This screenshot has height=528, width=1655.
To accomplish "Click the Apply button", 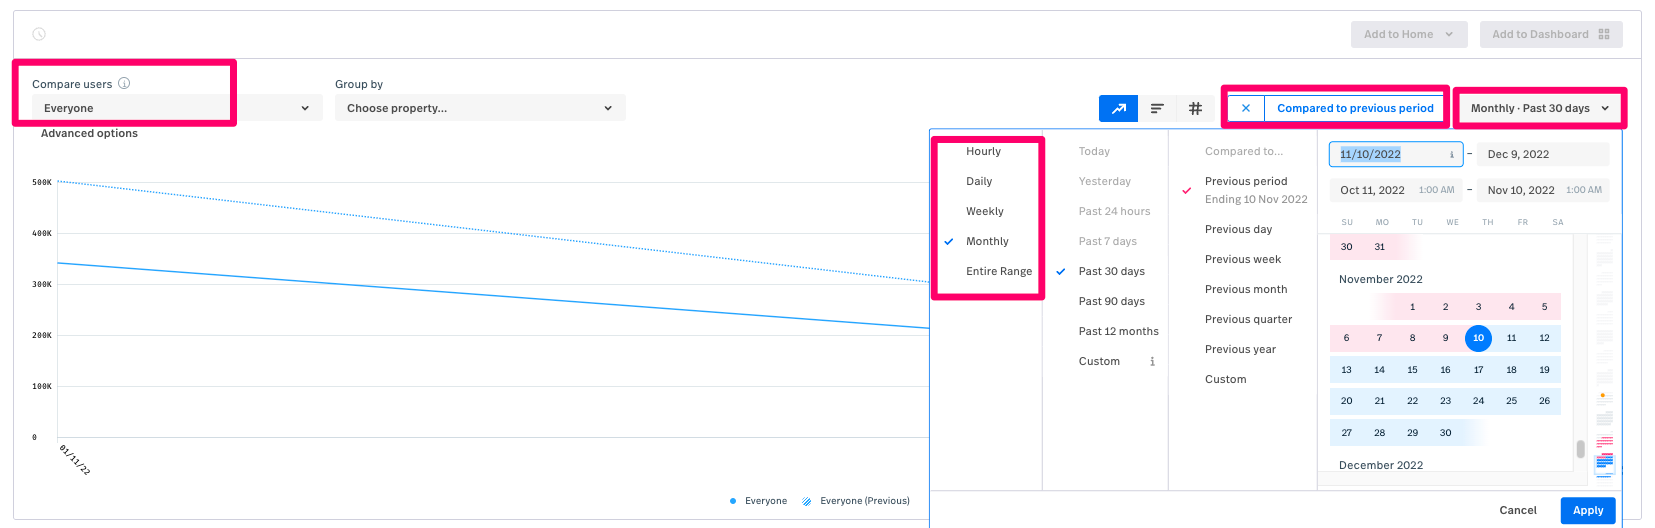I will (1587, 510).
